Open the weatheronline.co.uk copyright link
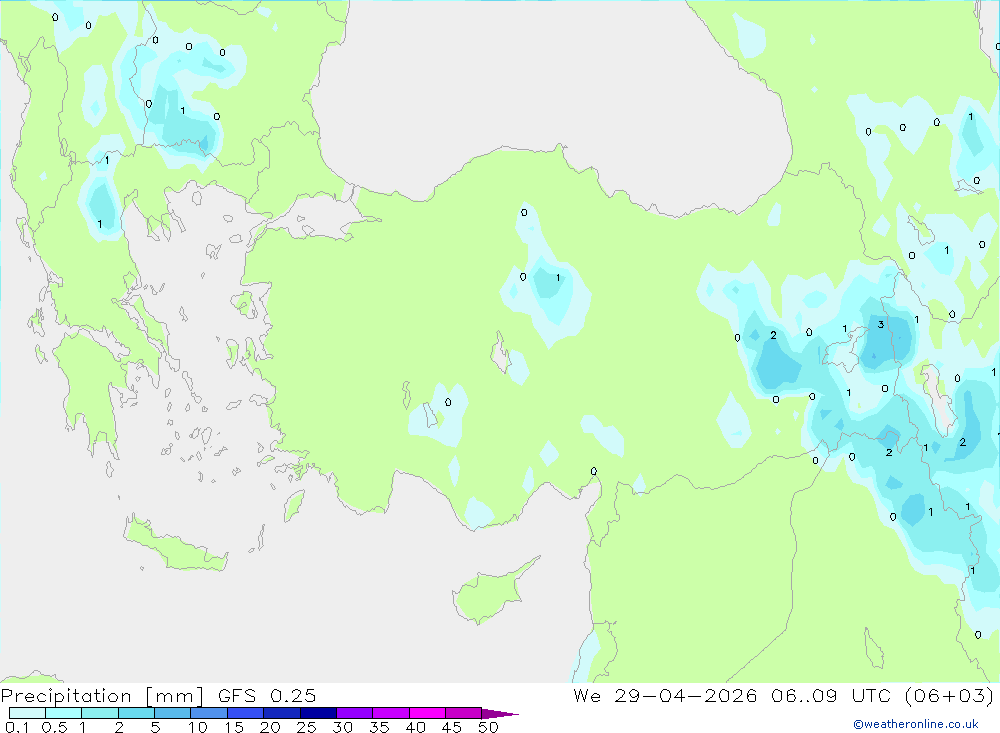The width and height of the screenshot is (1000, 733). point(916,724)
